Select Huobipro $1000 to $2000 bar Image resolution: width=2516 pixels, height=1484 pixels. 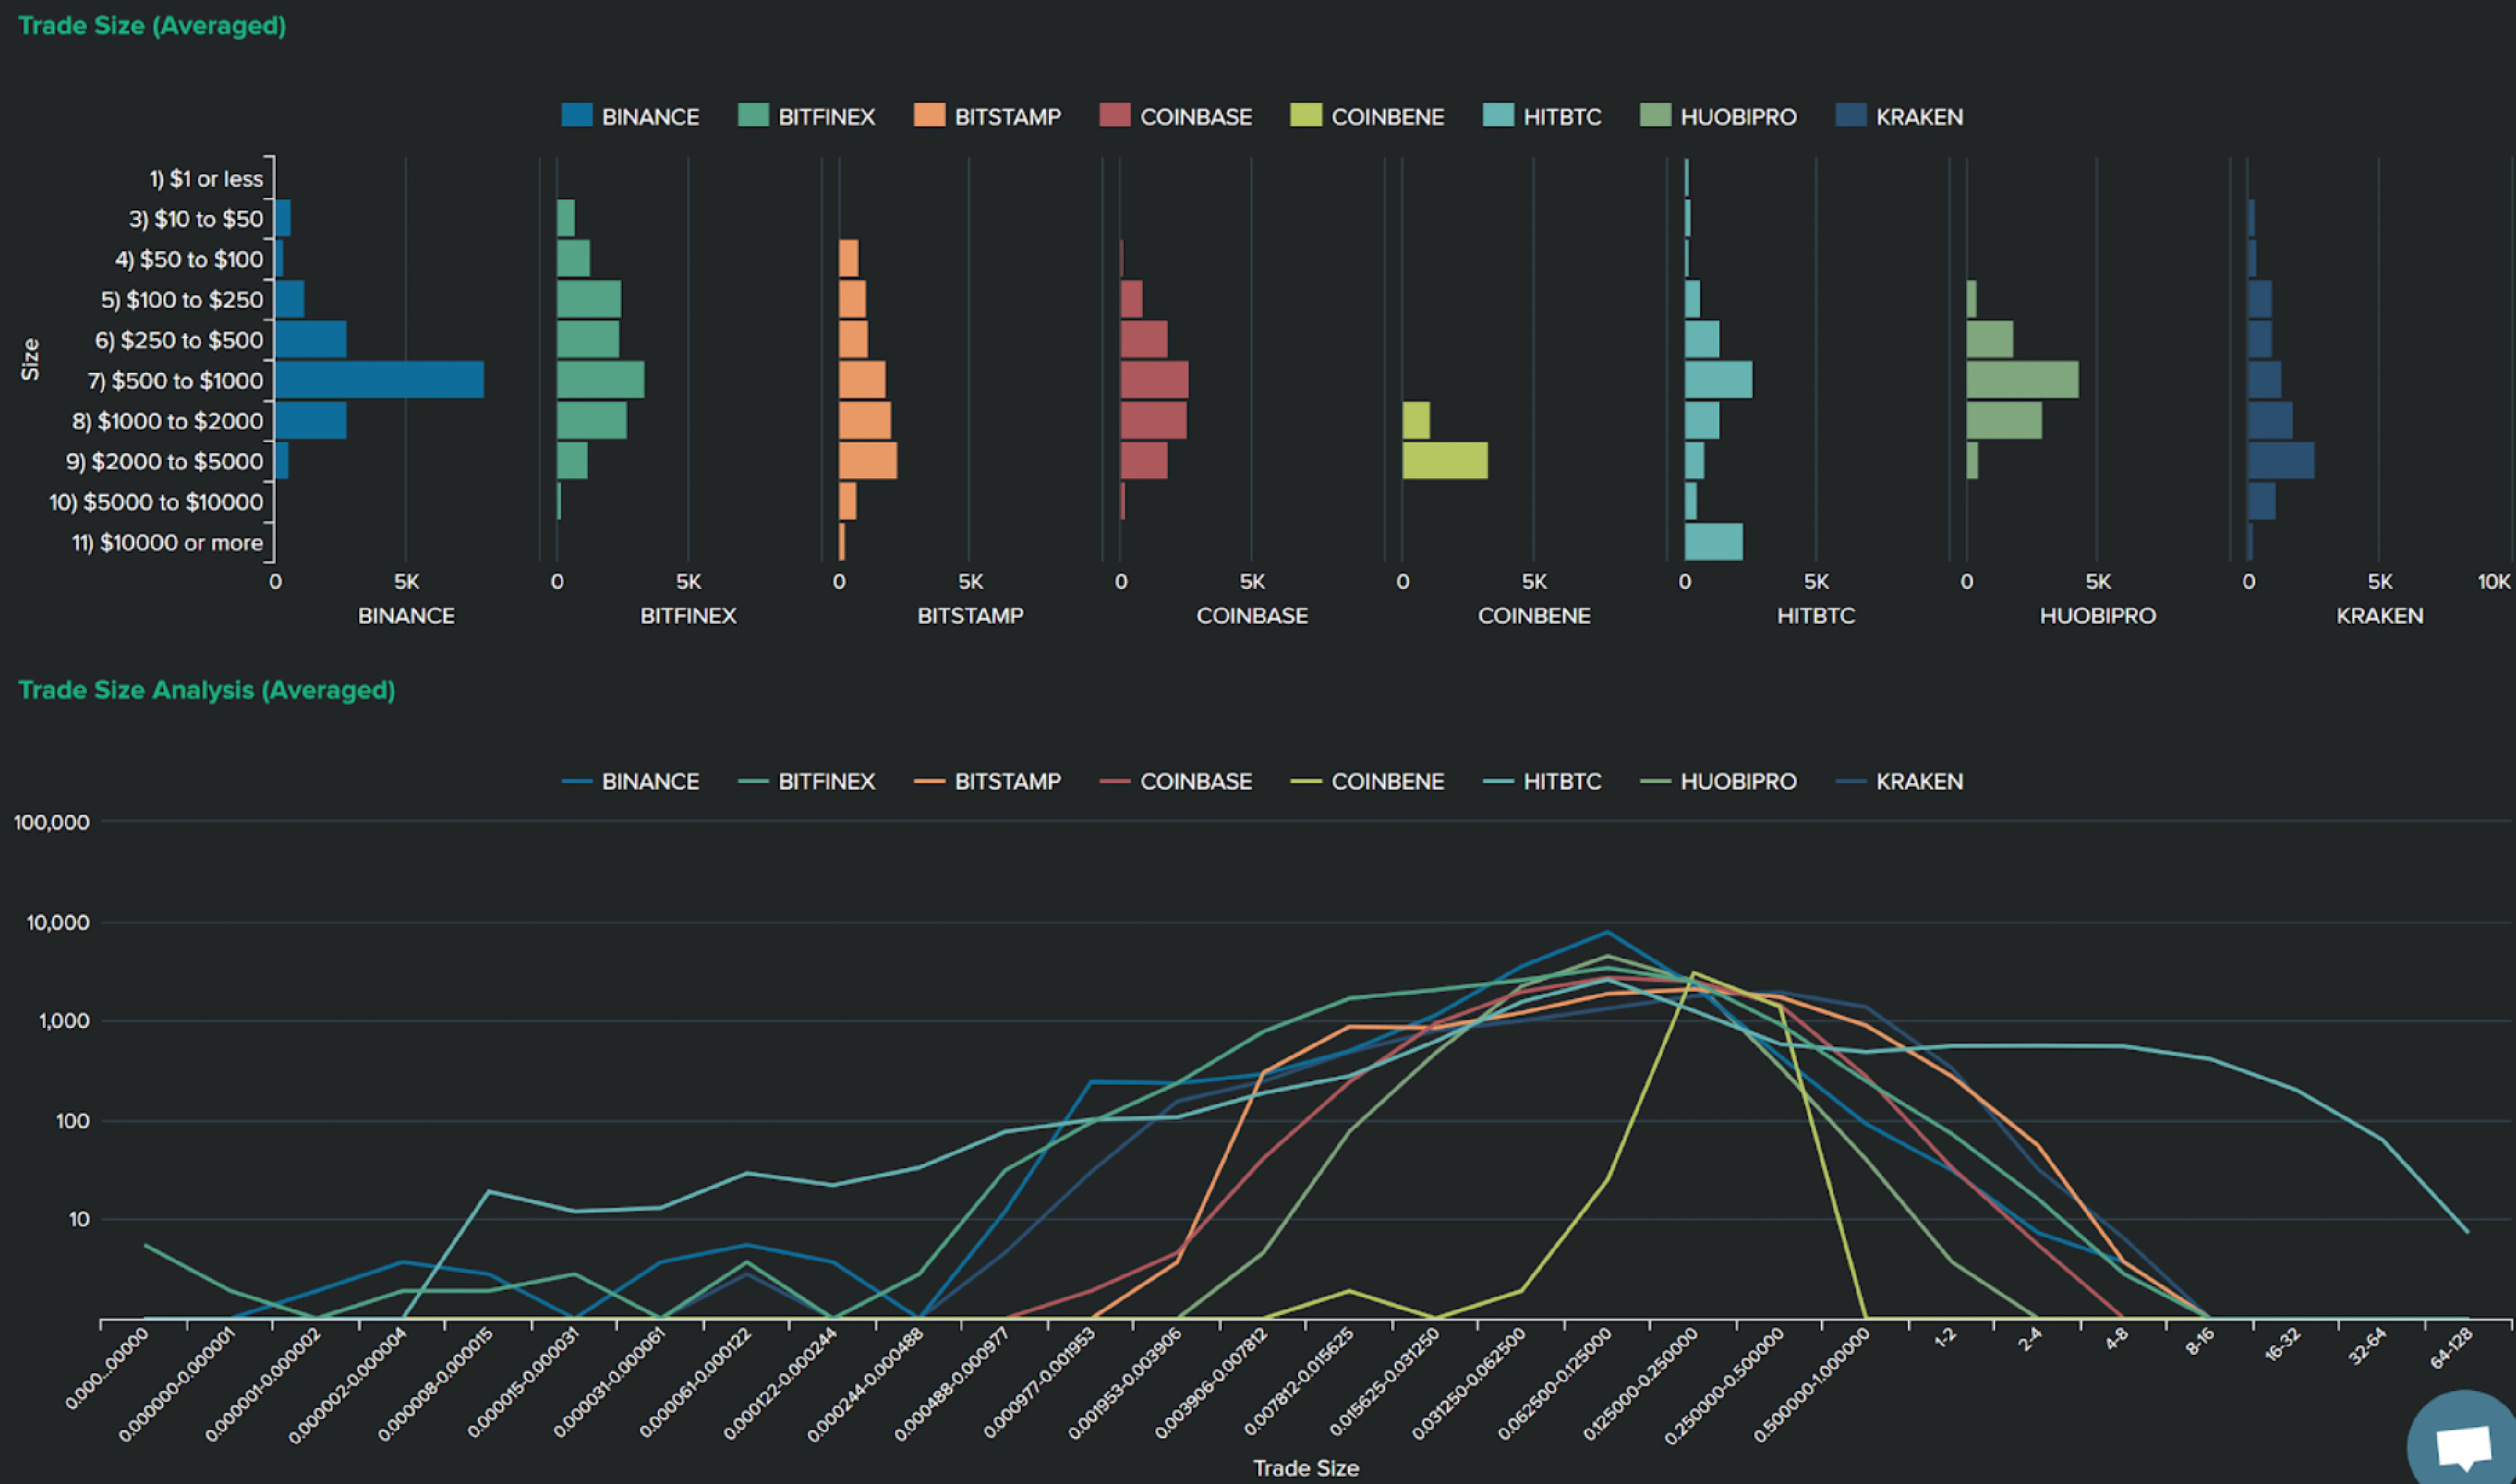point(2004,420)
